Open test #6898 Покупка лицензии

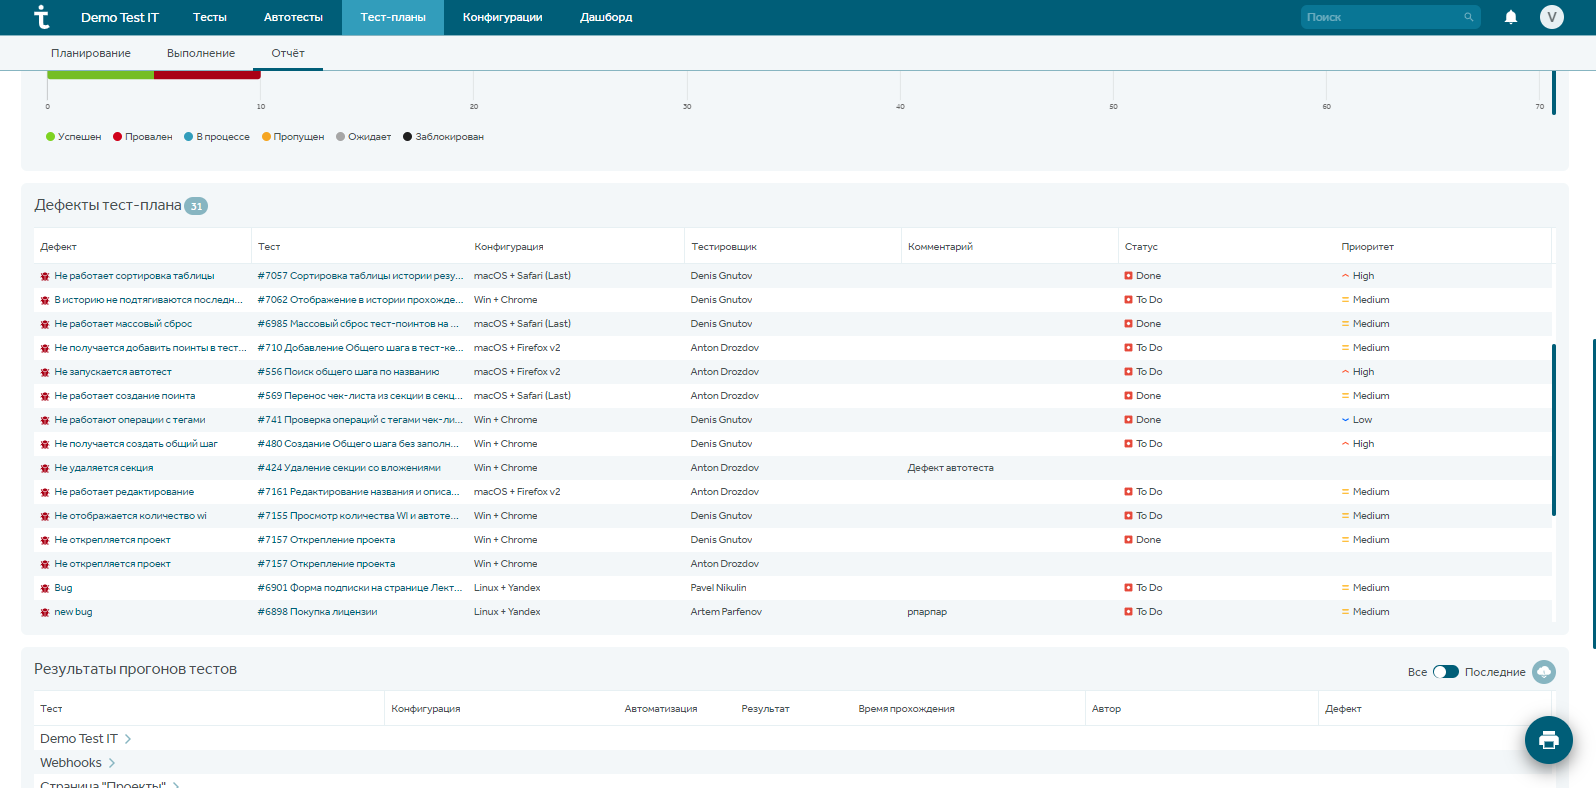[317, 612]
